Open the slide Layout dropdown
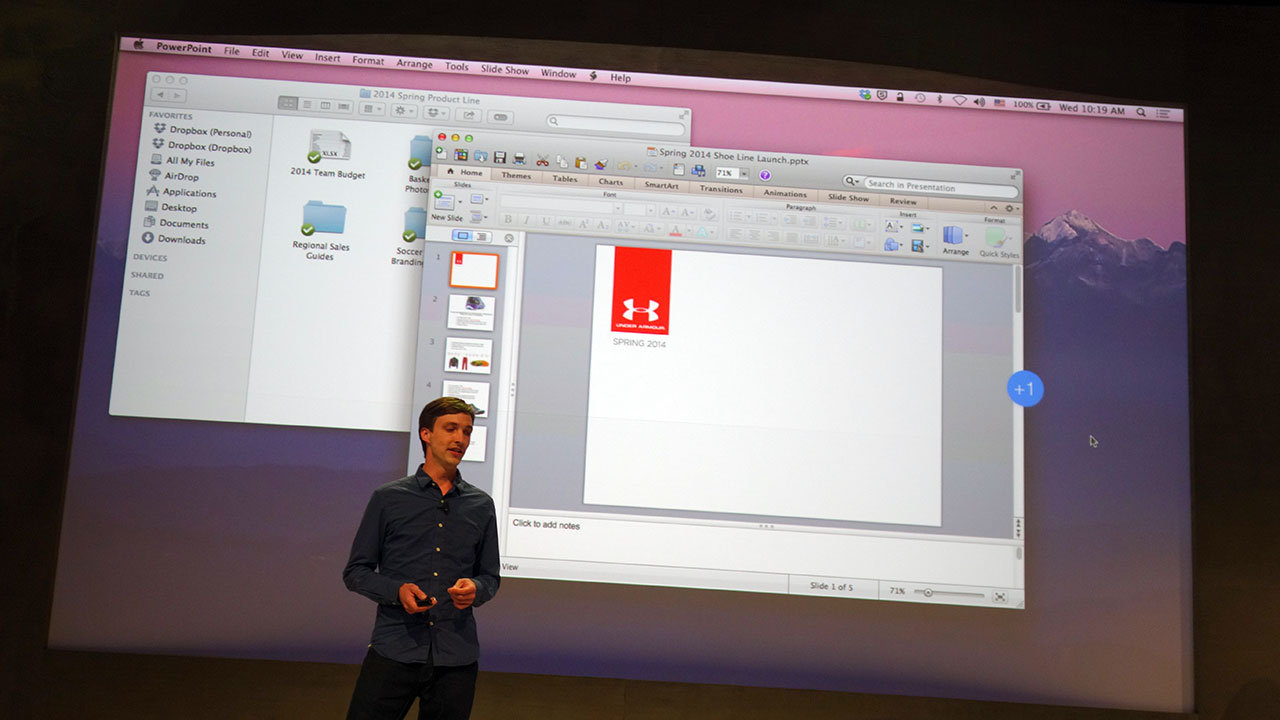1280x720 pixels. point(479,199)
